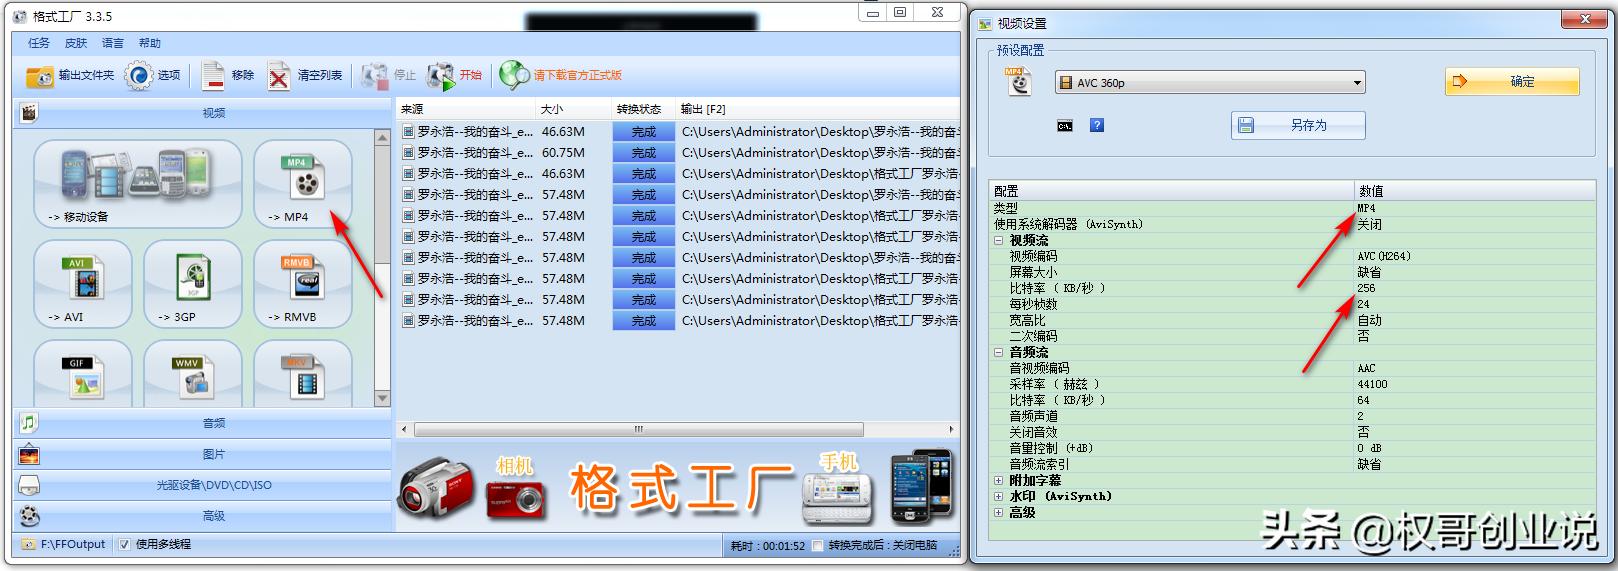Choose the 3GP format tile
This screenshot has width=1618, height=571.
pos(193,284)
